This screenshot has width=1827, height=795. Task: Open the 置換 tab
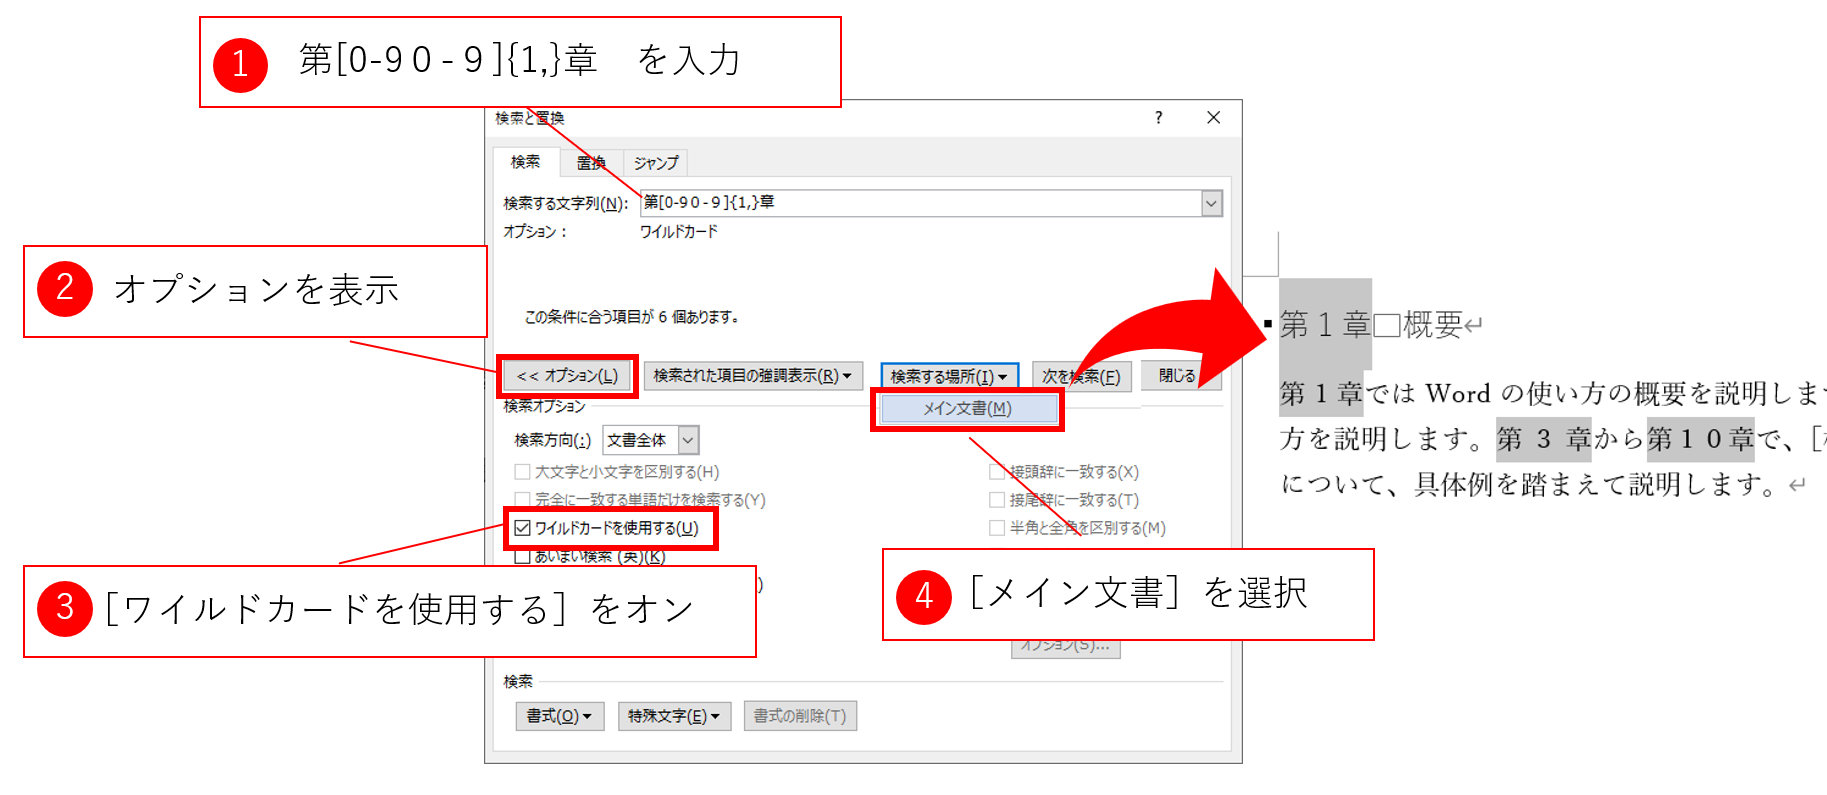[x=591, y=163]
